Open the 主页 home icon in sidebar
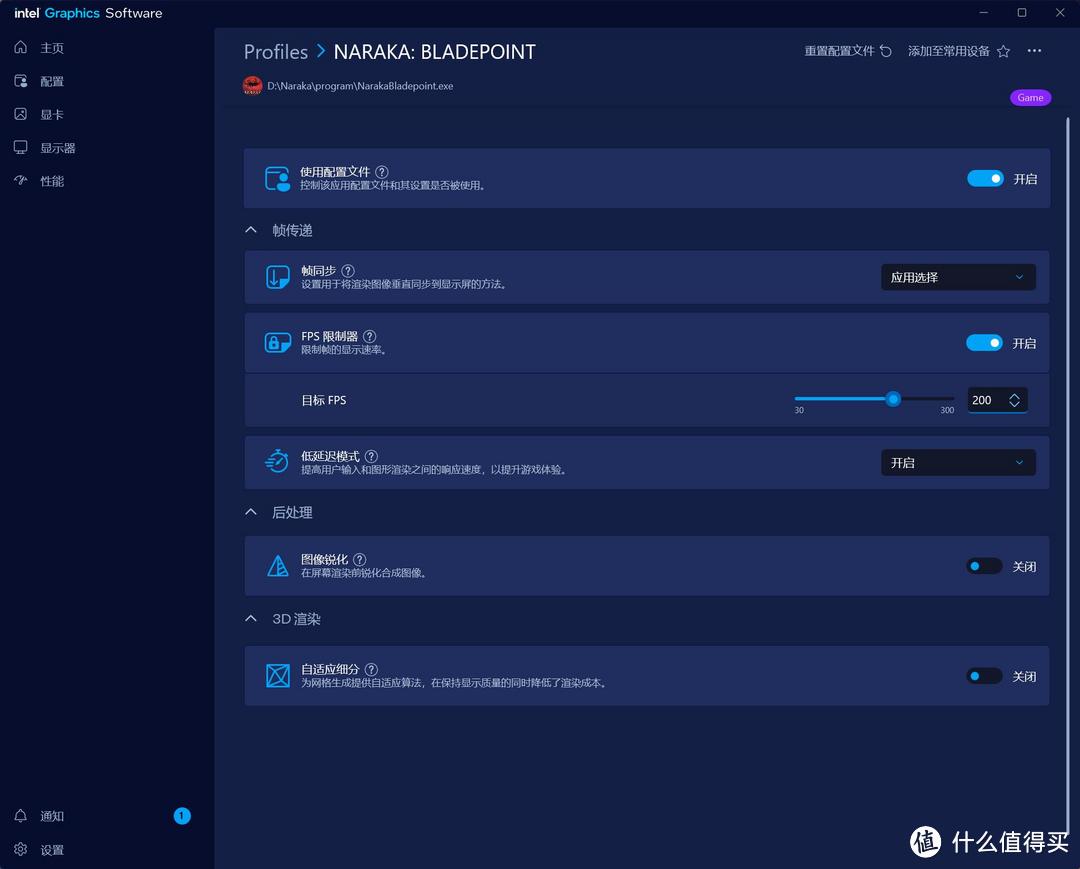This screenshot has width=1080, height=869. [x=21, y=48]
